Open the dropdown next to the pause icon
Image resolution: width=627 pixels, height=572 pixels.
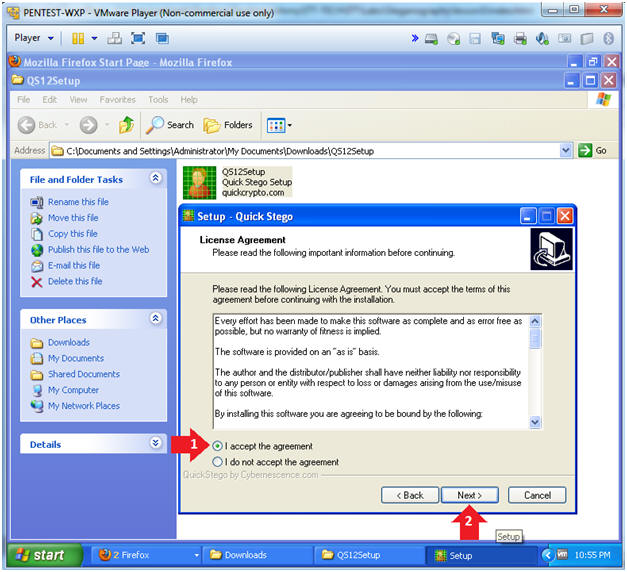point(94,38)
